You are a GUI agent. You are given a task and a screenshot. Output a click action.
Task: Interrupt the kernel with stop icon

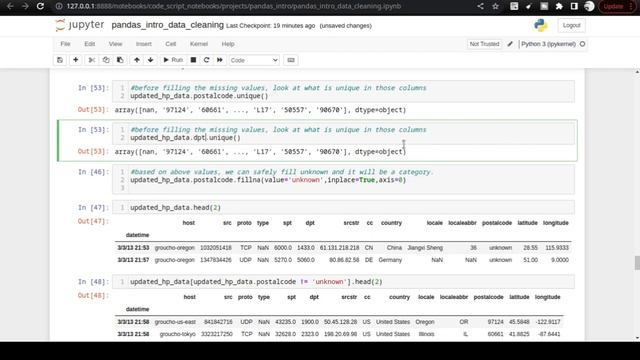(193, 60)
